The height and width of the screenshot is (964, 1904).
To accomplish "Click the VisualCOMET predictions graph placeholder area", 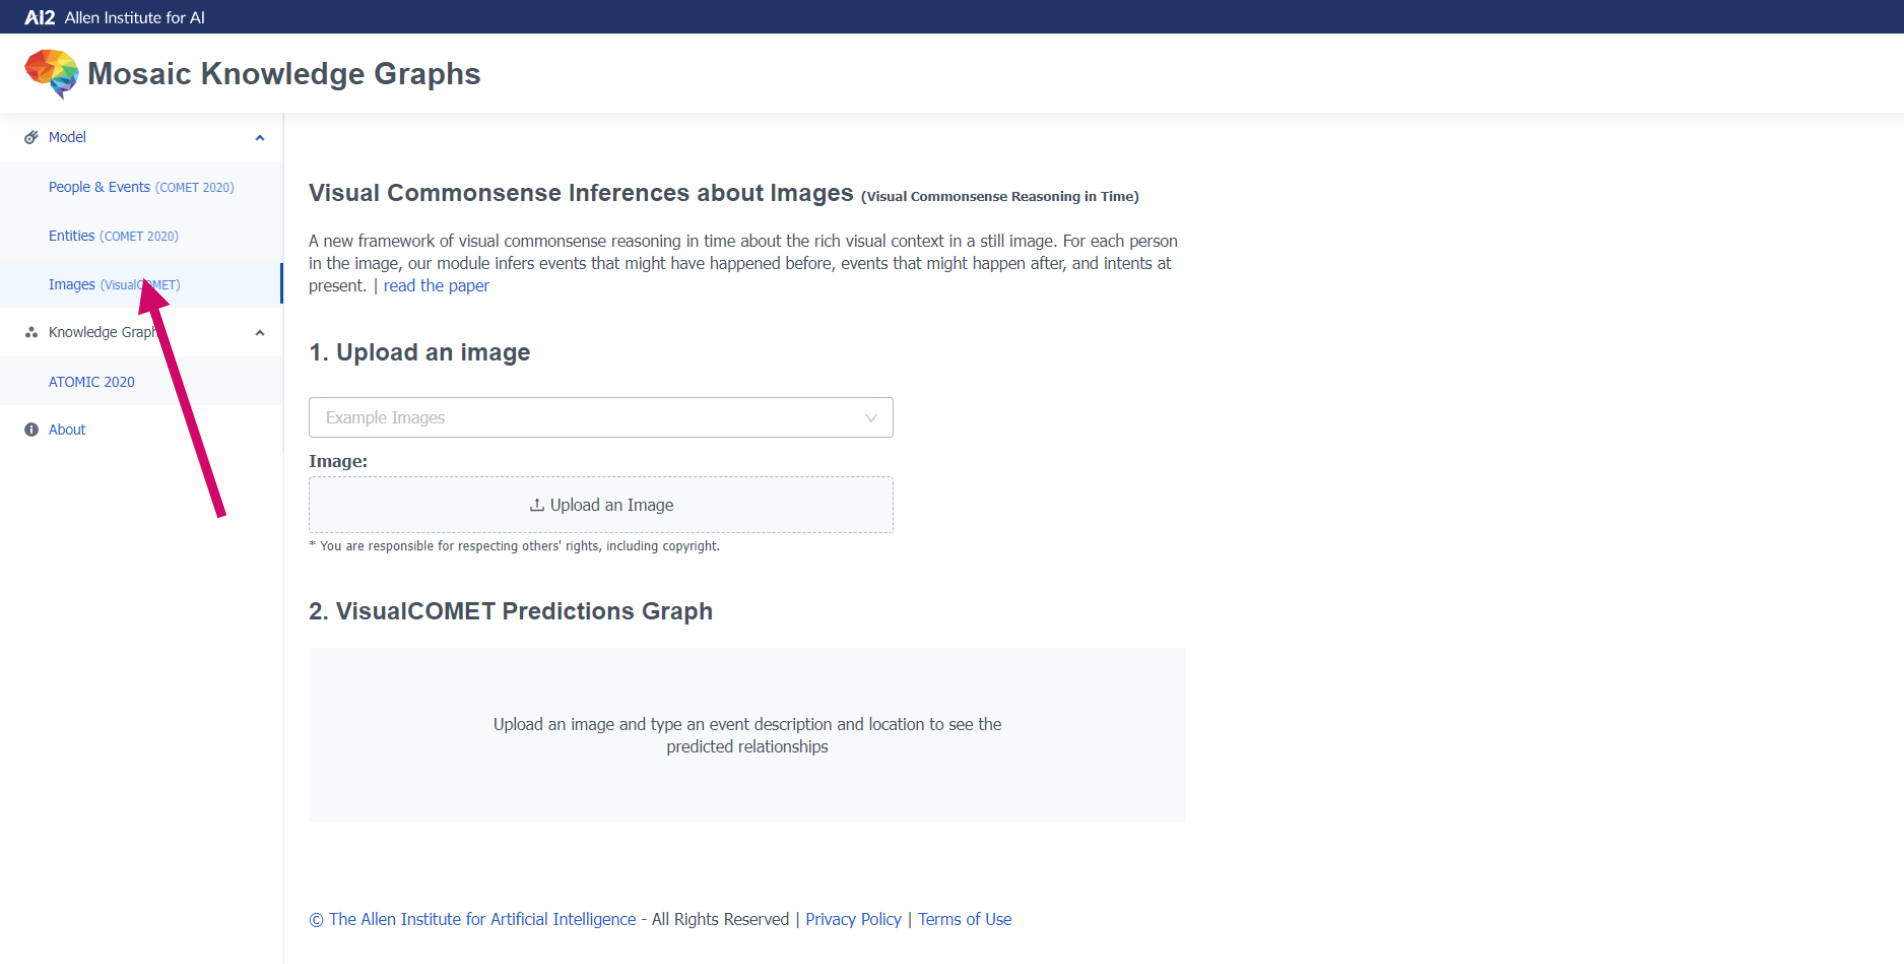I will (746, 735).
